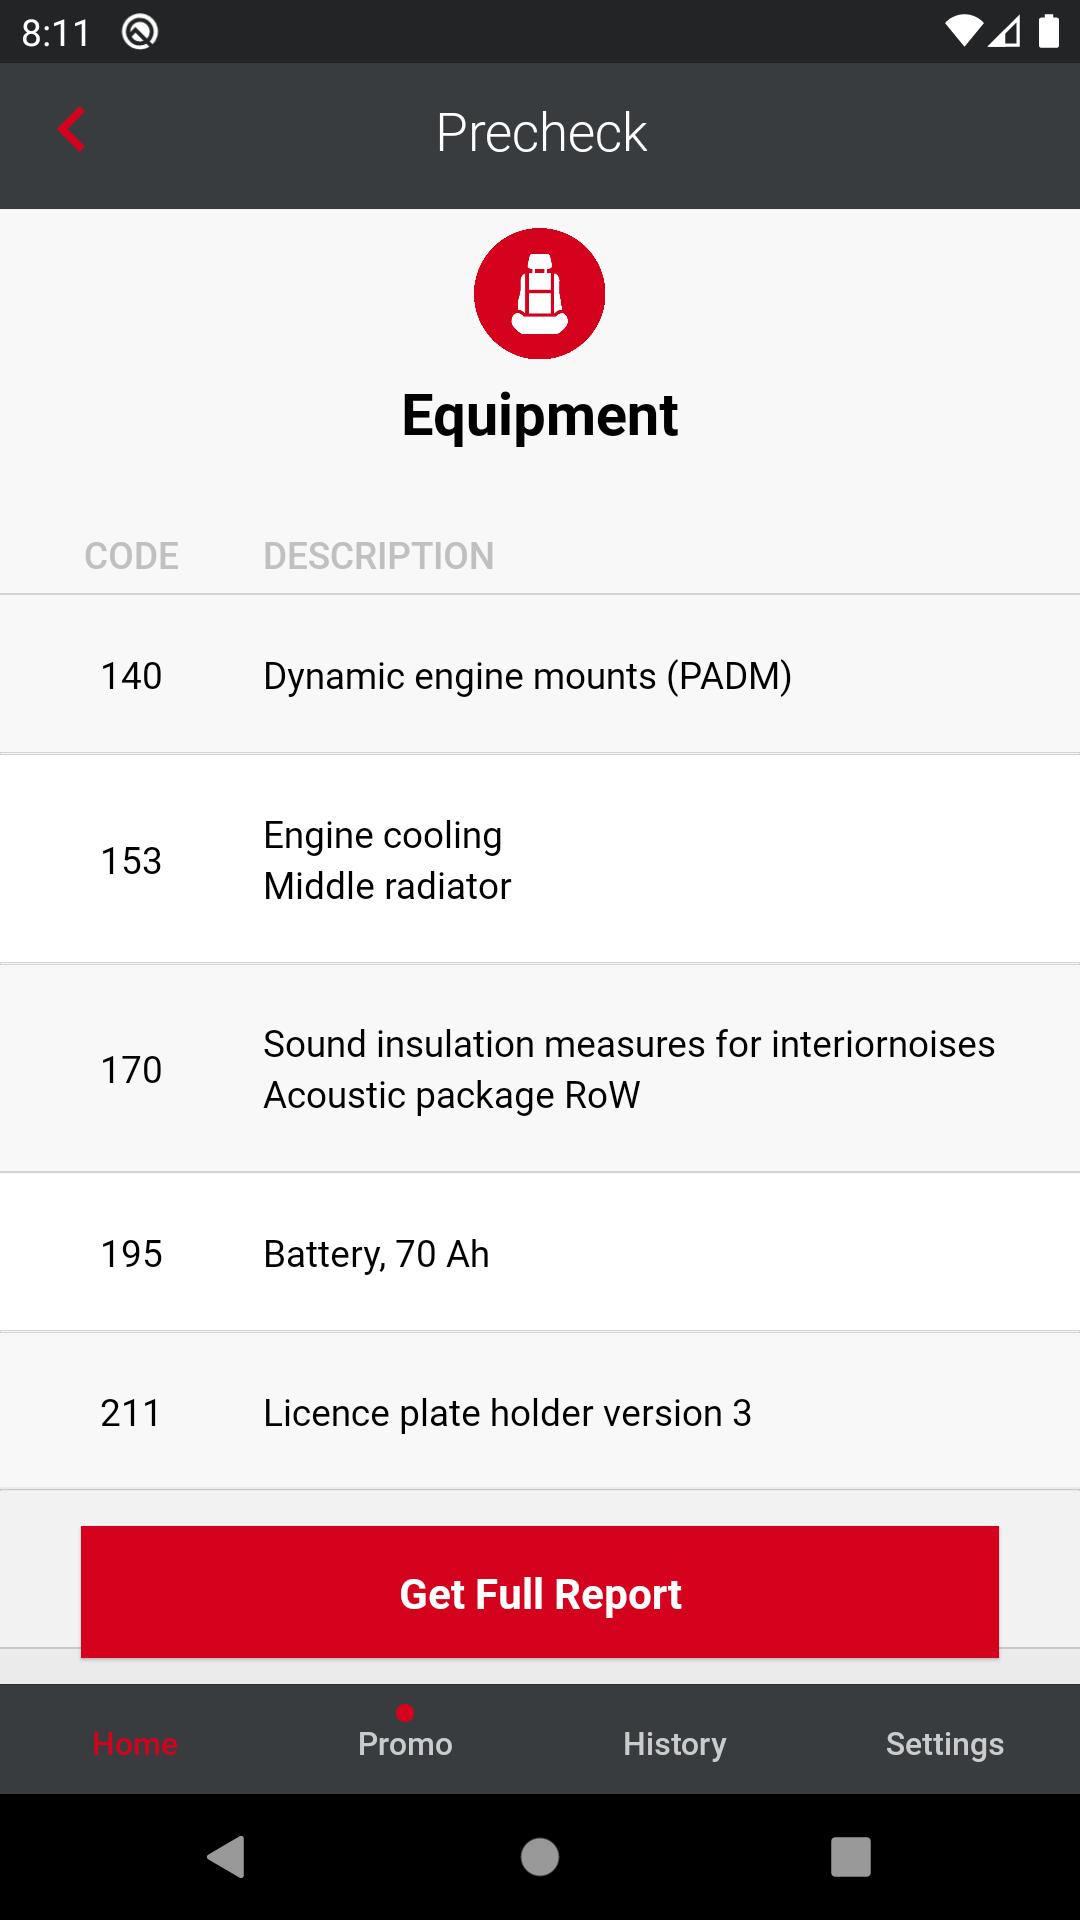This screenshot has width=1080, height=1920.
Task: Tap the Android recent apps square
Action: (x=851, y=1857)
